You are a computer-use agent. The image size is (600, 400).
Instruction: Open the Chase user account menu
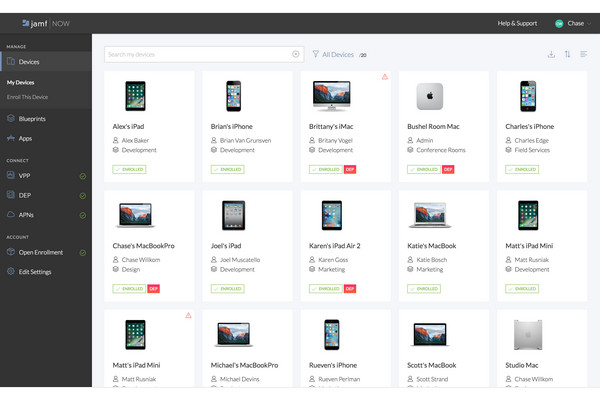(x=573, y=23)
